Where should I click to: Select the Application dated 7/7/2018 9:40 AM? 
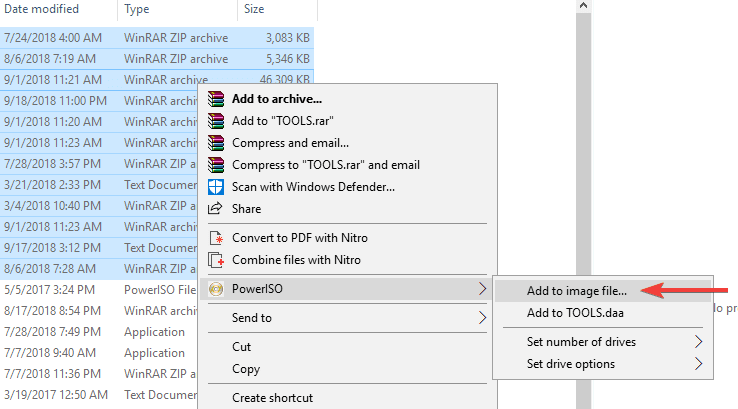pyautogui.click(x=99, y=353)
